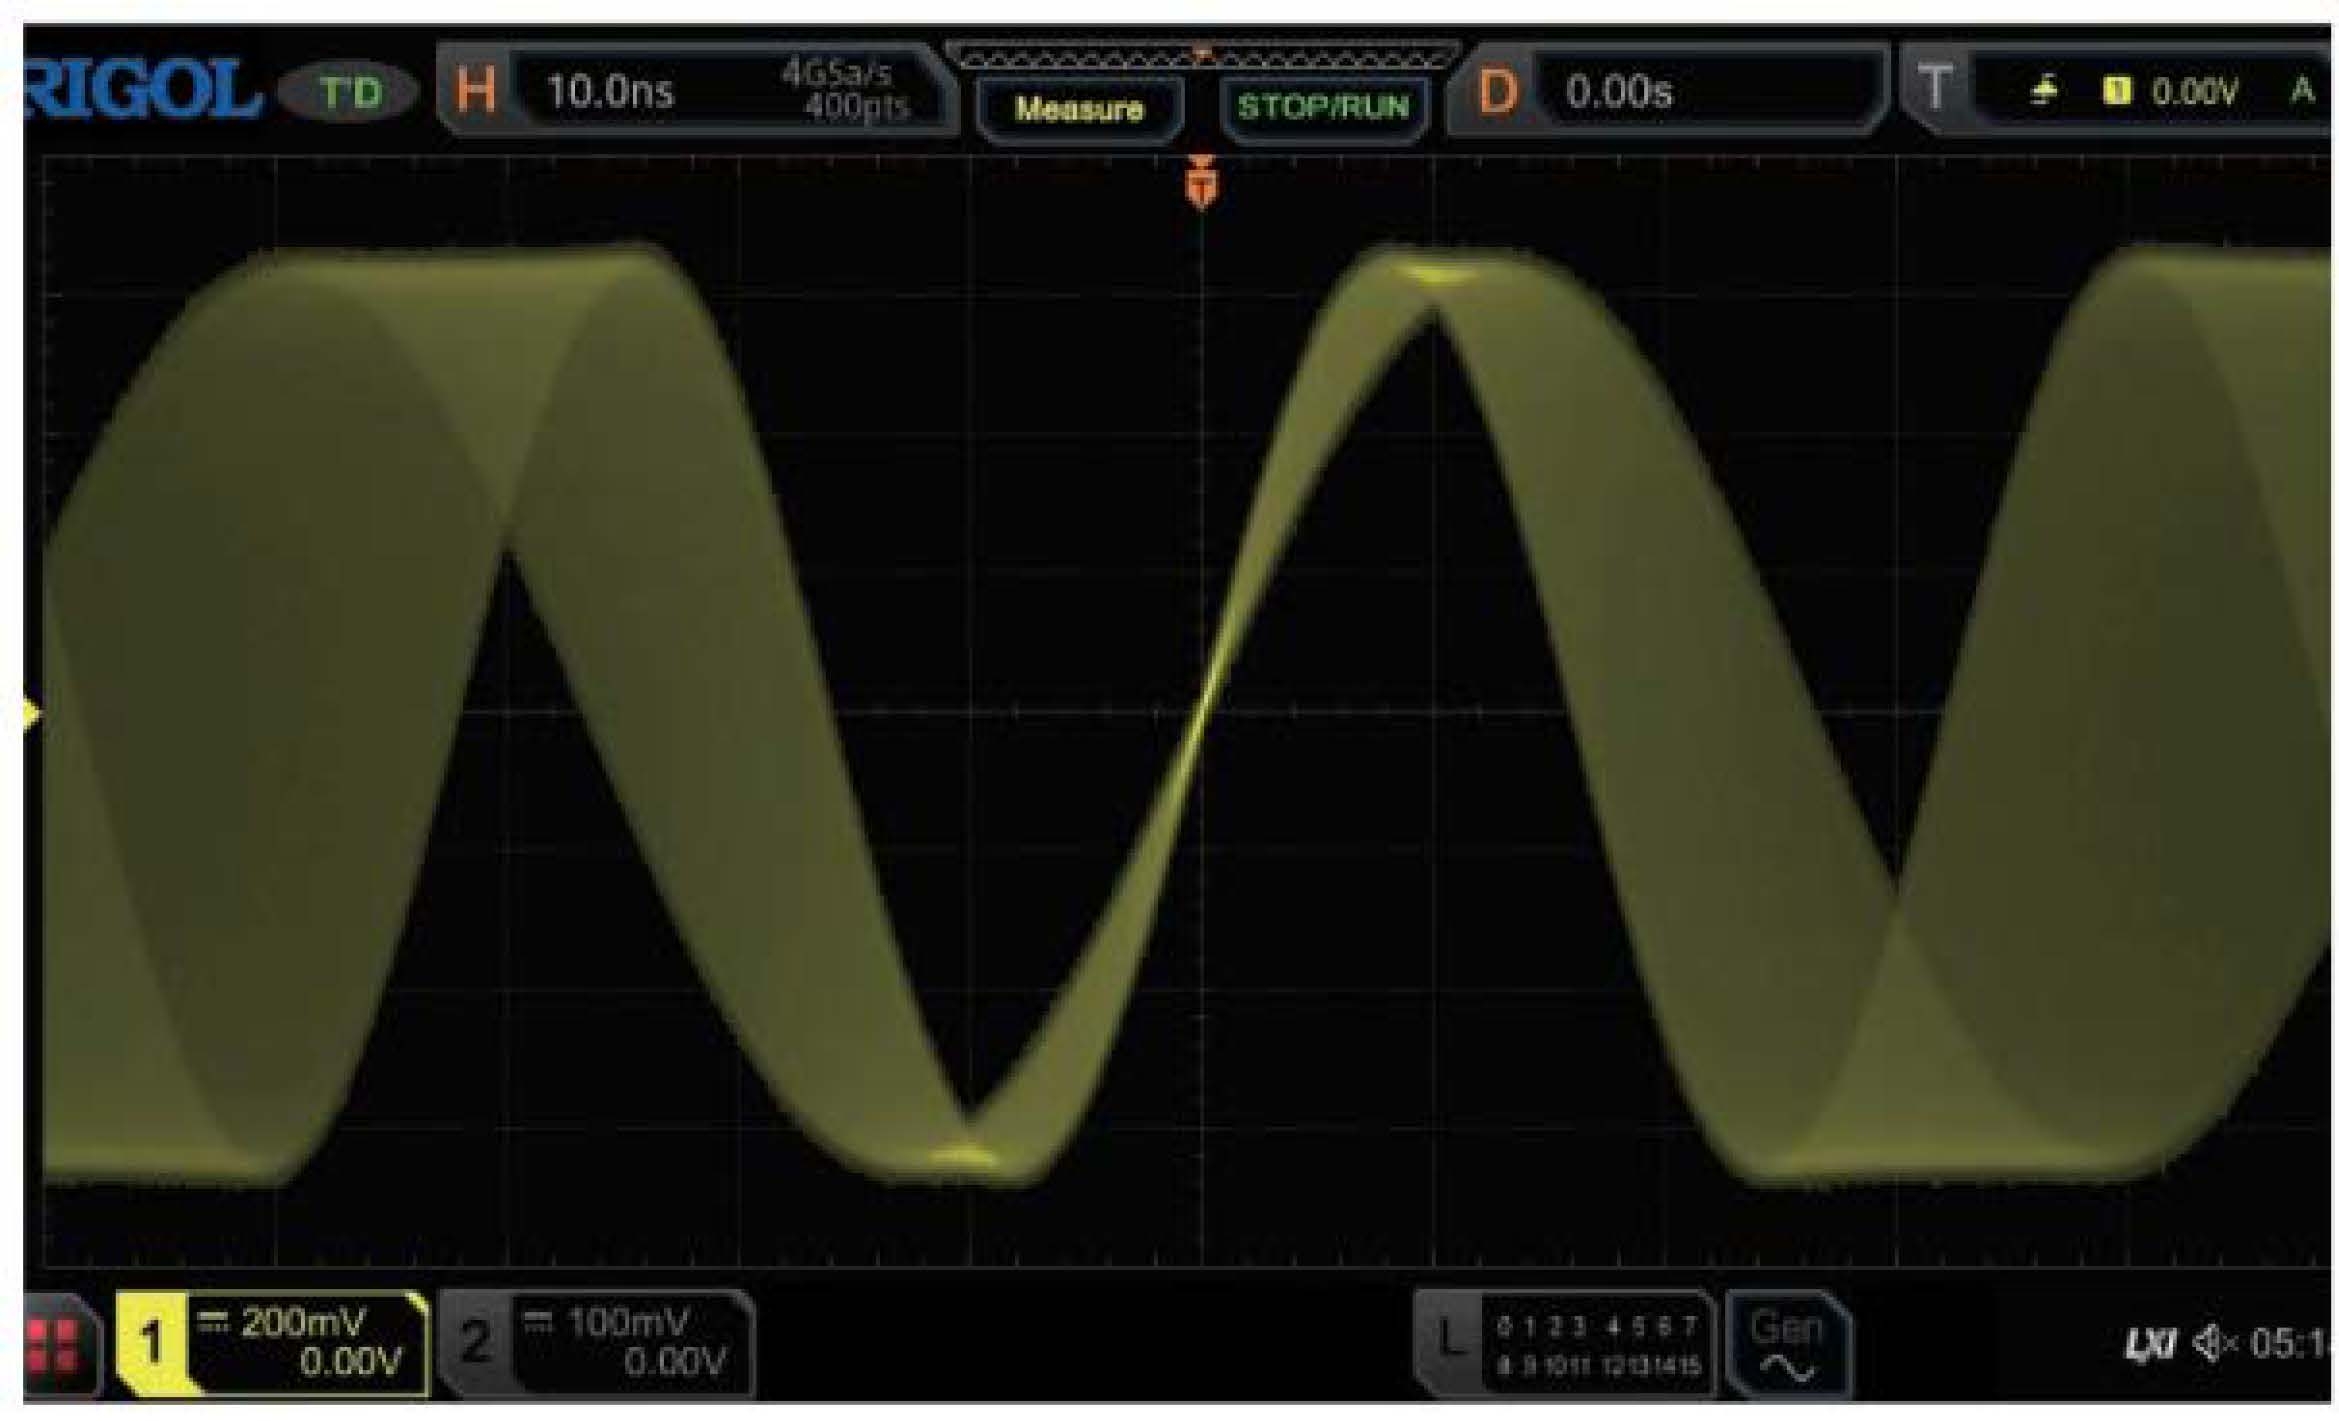Open the T trigger 0.00V settings
The height and width of the screenshot is (1421, 2339).
point(2194,92)
